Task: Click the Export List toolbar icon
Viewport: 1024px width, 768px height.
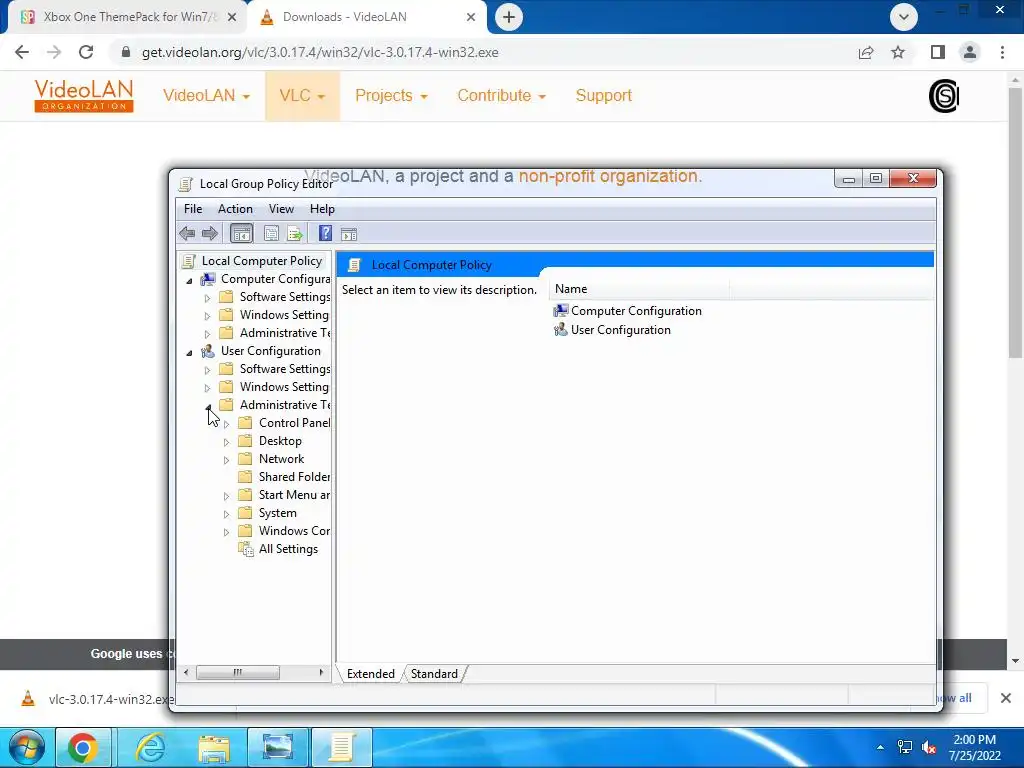Action: pyautogui.click(x=295, y=233)
